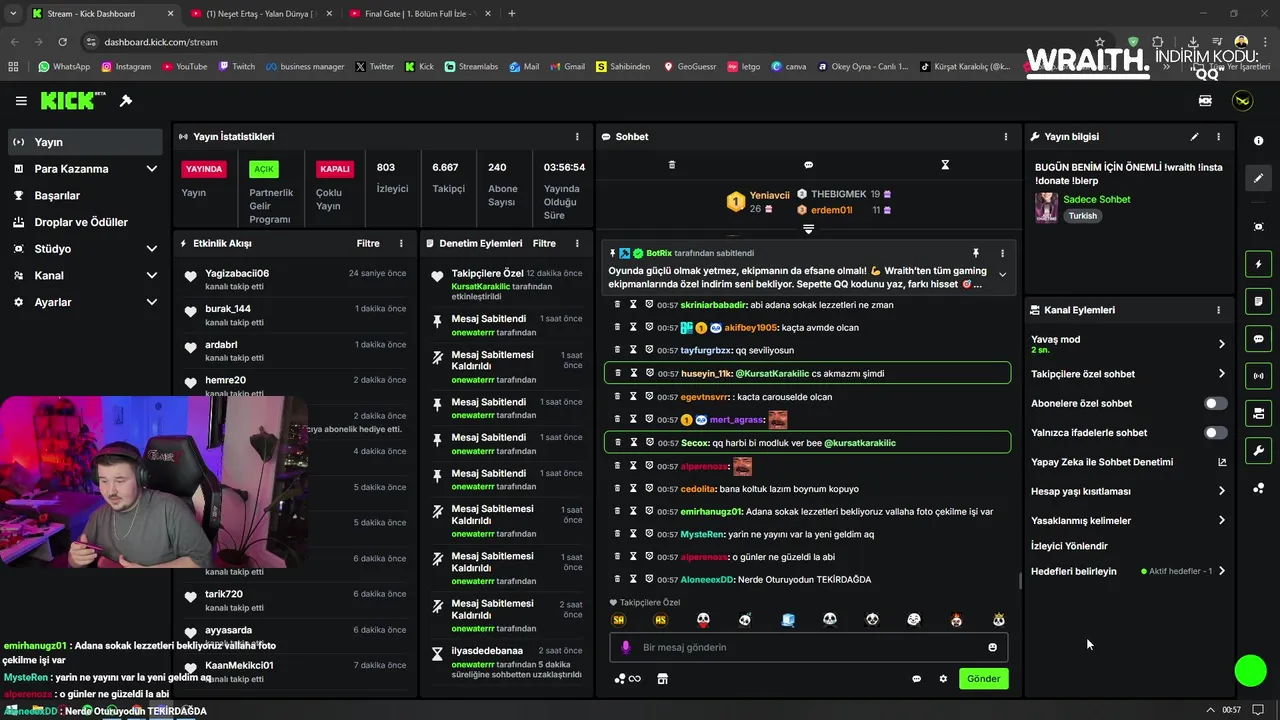Screen dimensions: 1280x720
Task: Open Sohbet panel three-dot menu
Action: [1006, 137]
